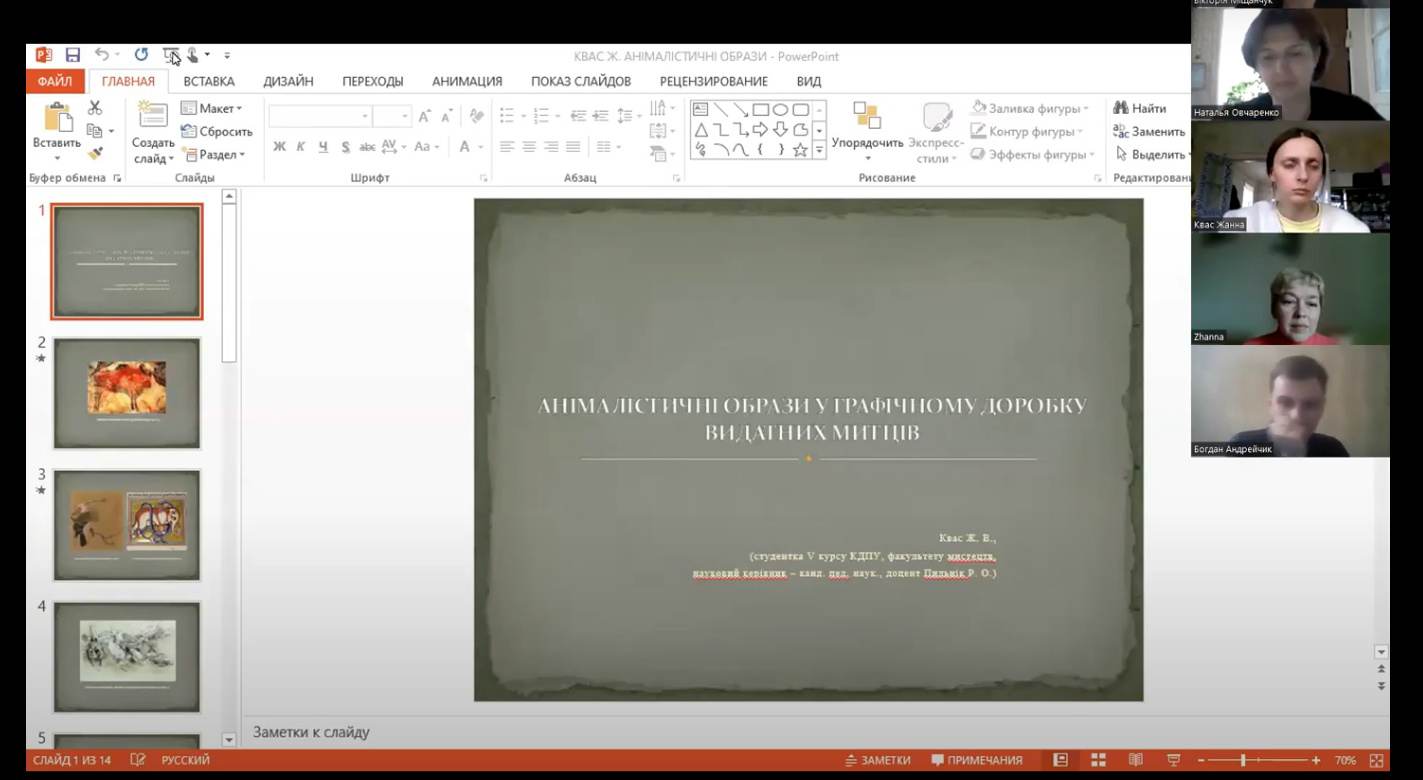Fit slide to current window icon
The image size is (1423, 780).
point(1377,760)
